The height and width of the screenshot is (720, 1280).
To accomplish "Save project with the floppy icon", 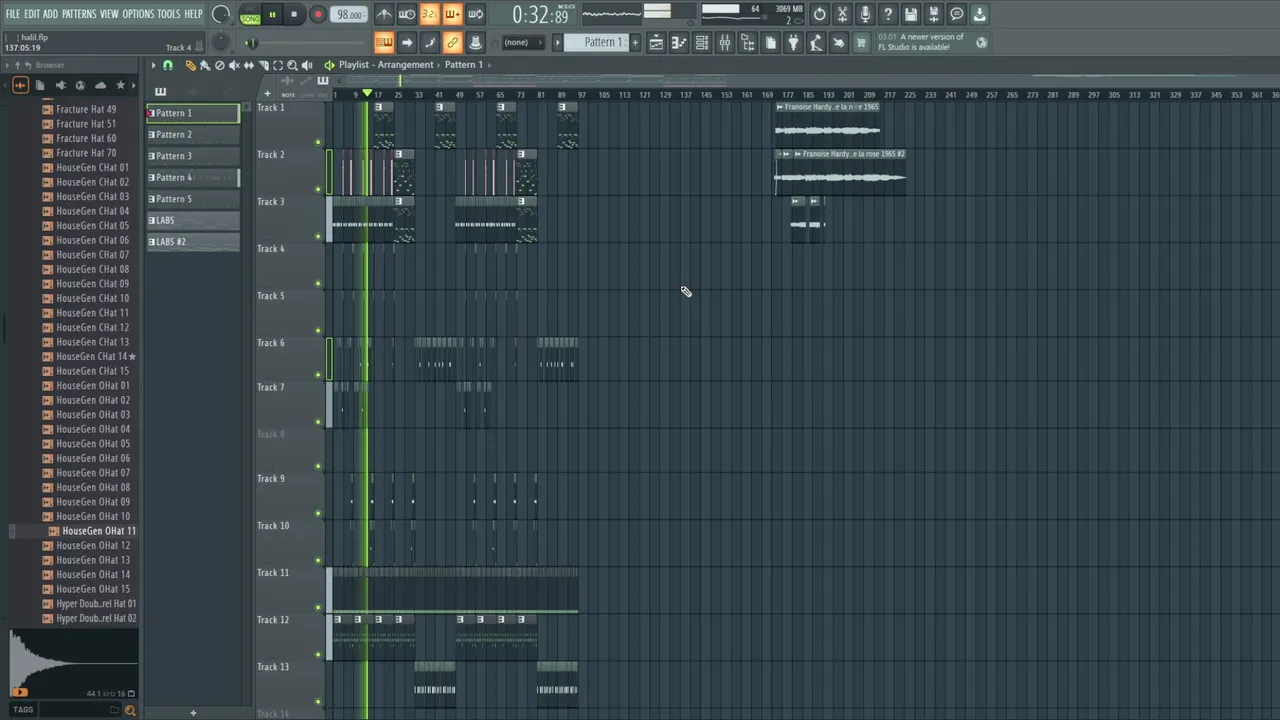I will [911, 14].
